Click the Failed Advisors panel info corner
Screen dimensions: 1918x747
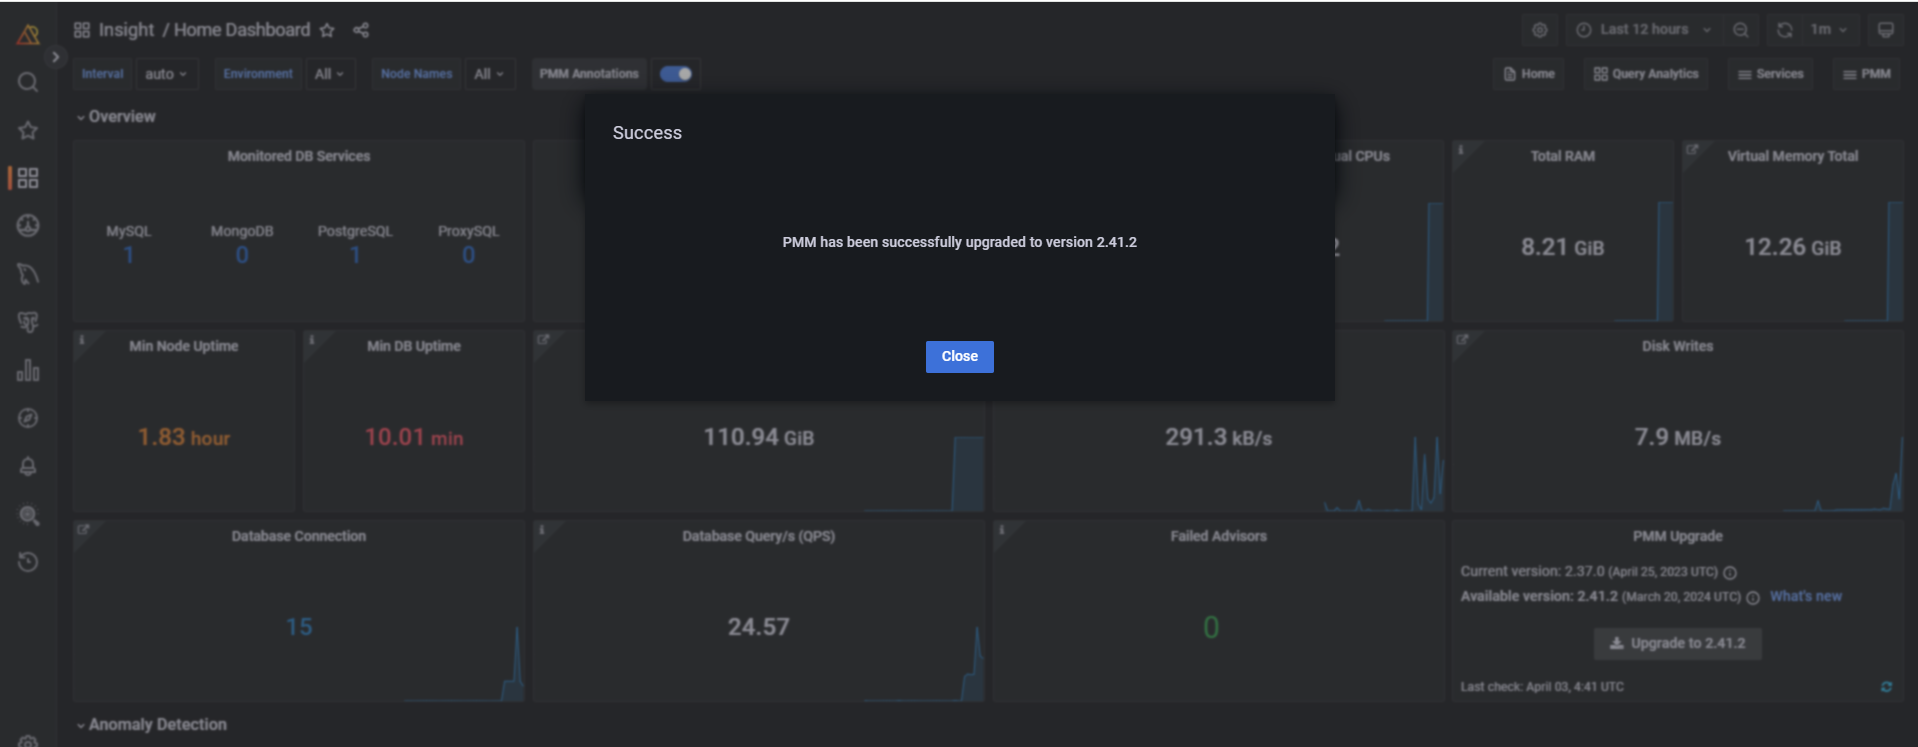pos(1001,530)
